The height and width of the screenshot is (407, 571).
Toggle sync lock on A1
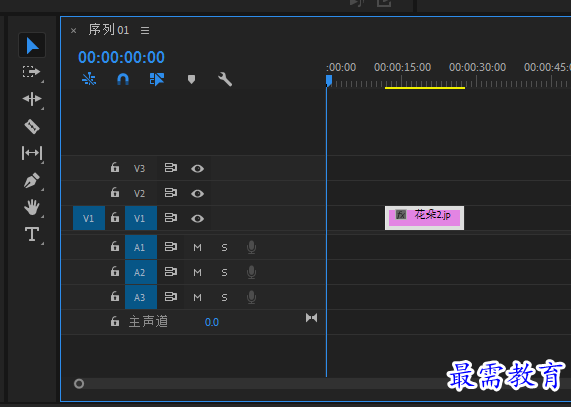[170, 246]
